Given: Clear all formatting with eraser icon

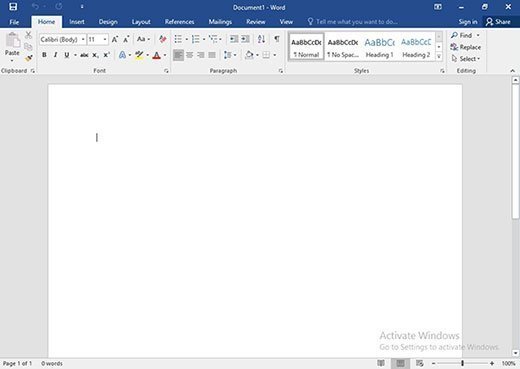Looking at the screenshot, I should point(163,39).
